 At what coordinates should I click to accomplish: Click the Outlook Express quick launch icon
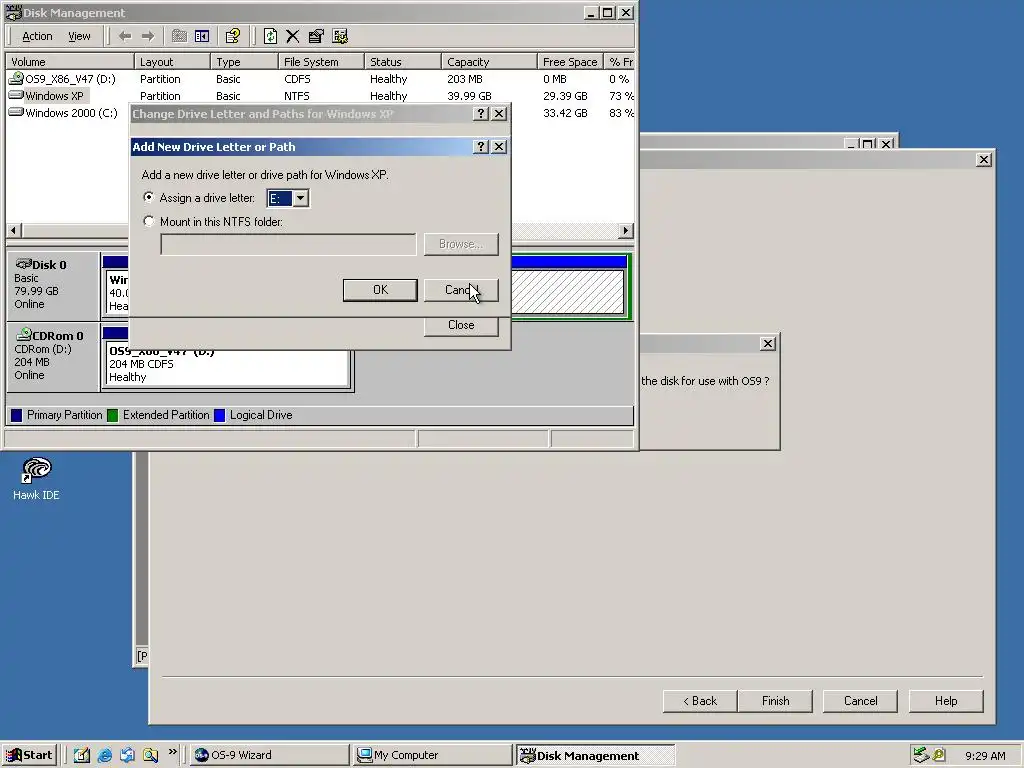(127, 755)
